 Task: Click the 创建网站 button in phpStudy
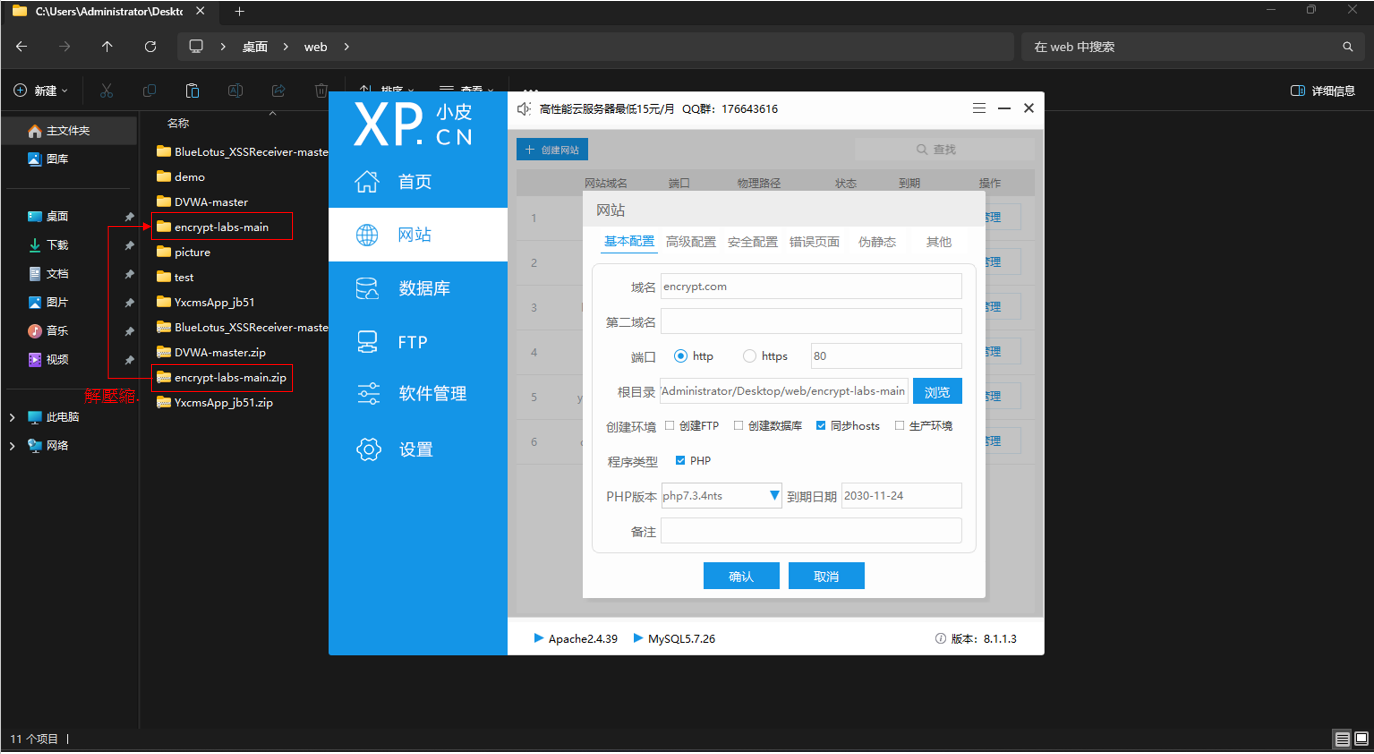[x=552, y=150]
